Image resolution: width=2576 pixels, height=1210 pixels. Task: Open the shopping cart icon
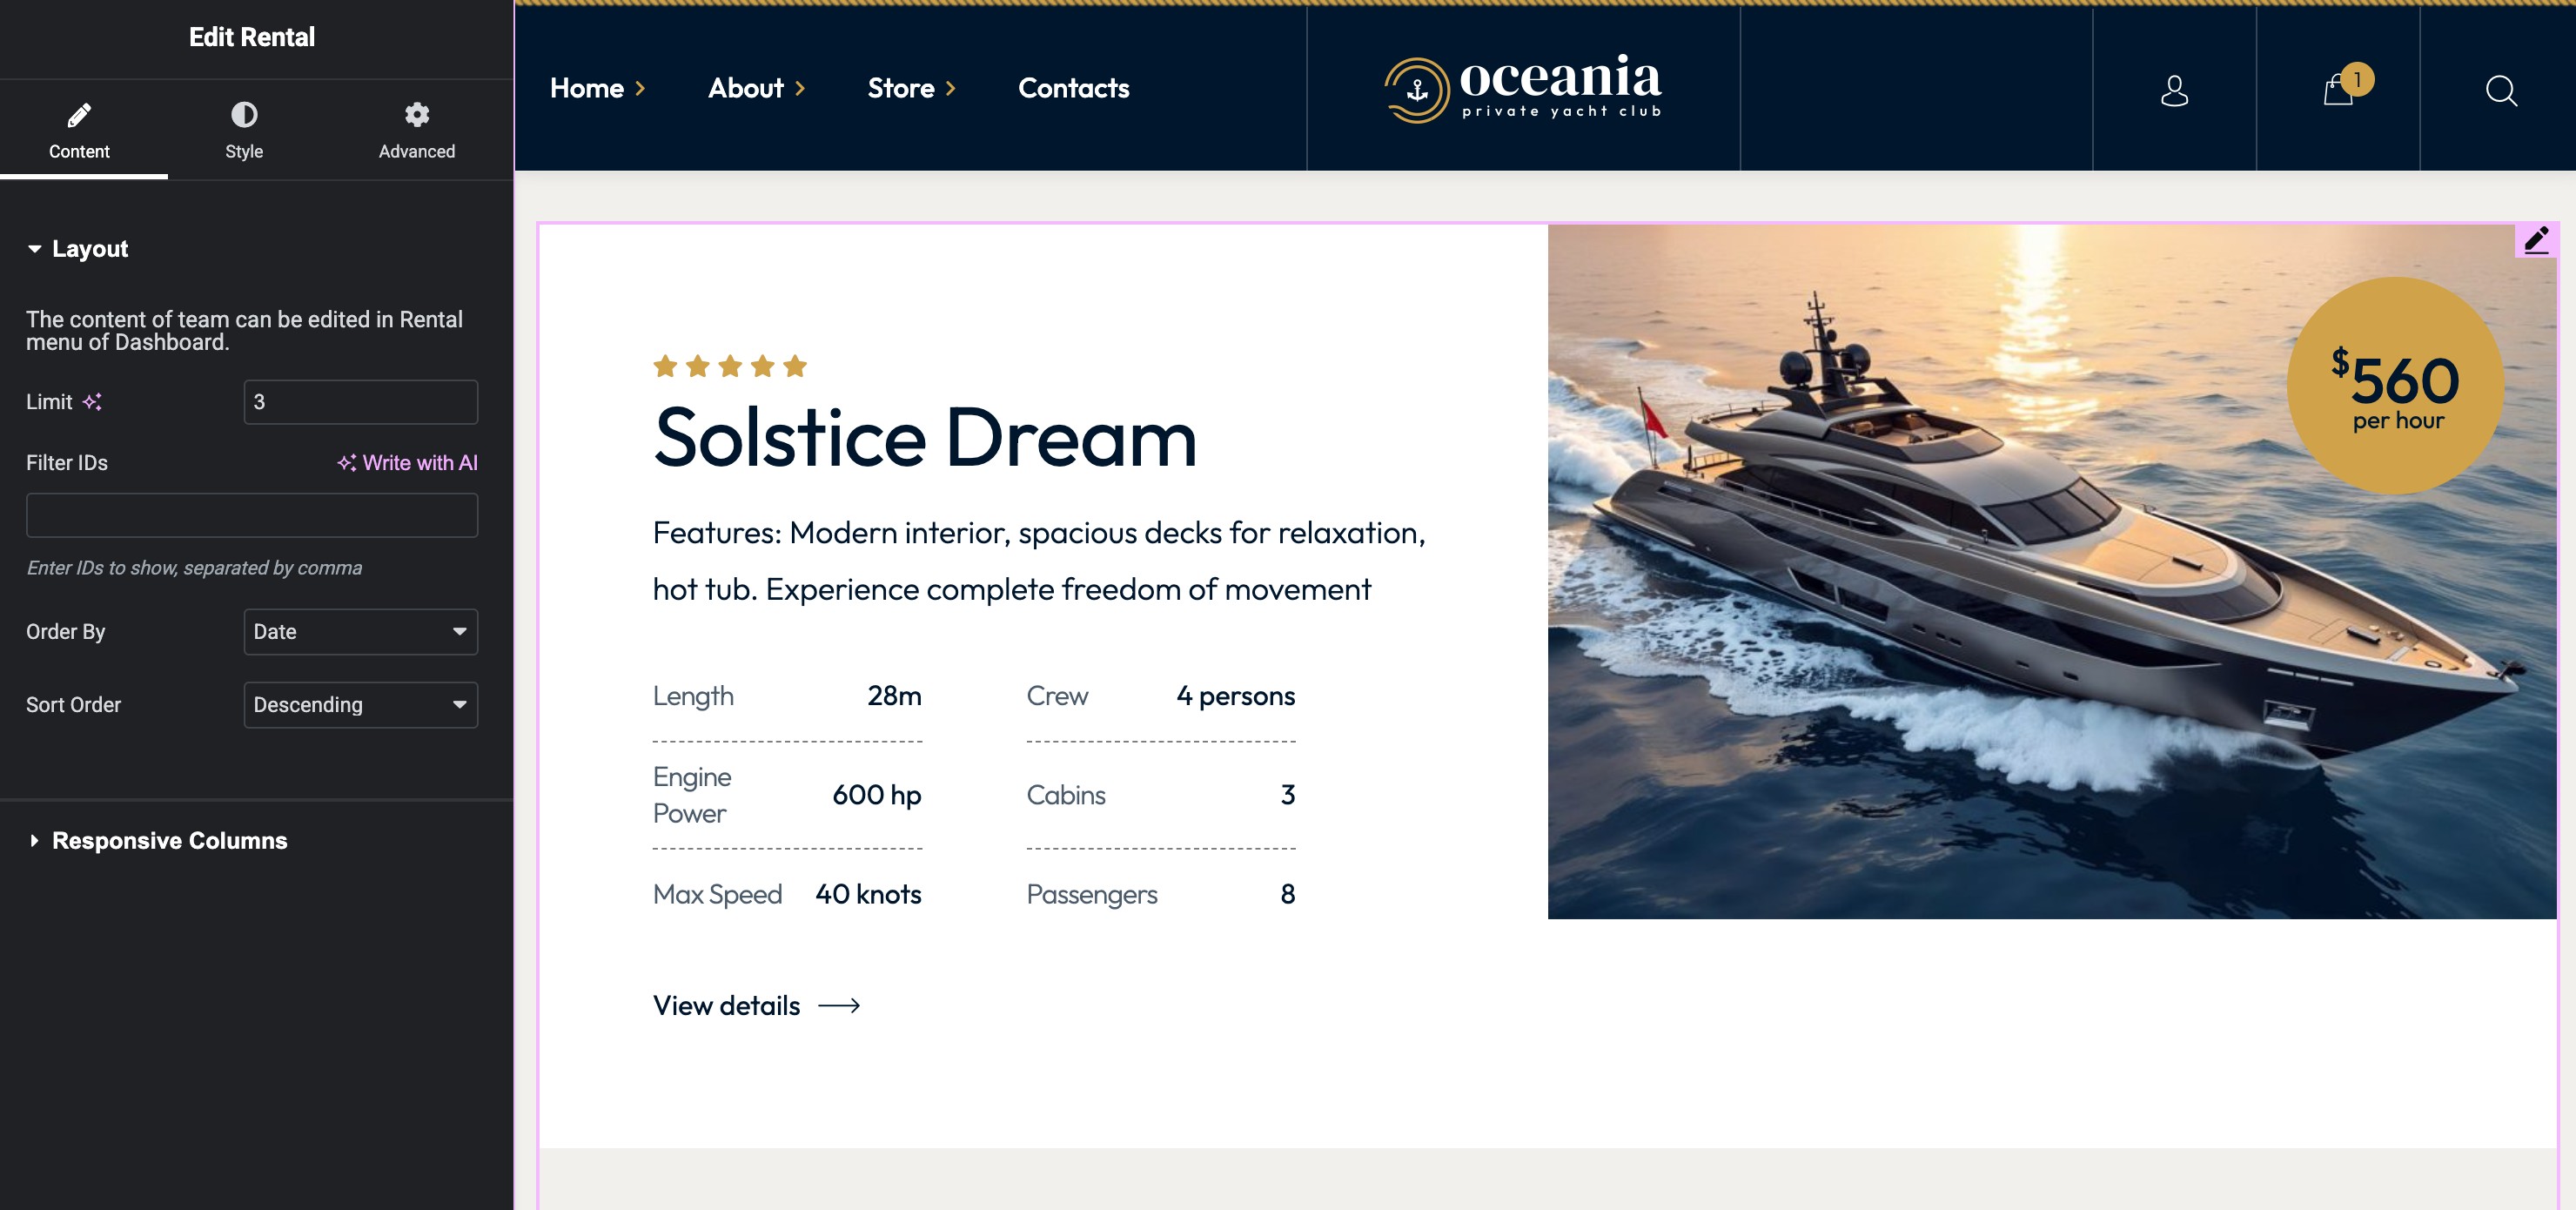2337,90
